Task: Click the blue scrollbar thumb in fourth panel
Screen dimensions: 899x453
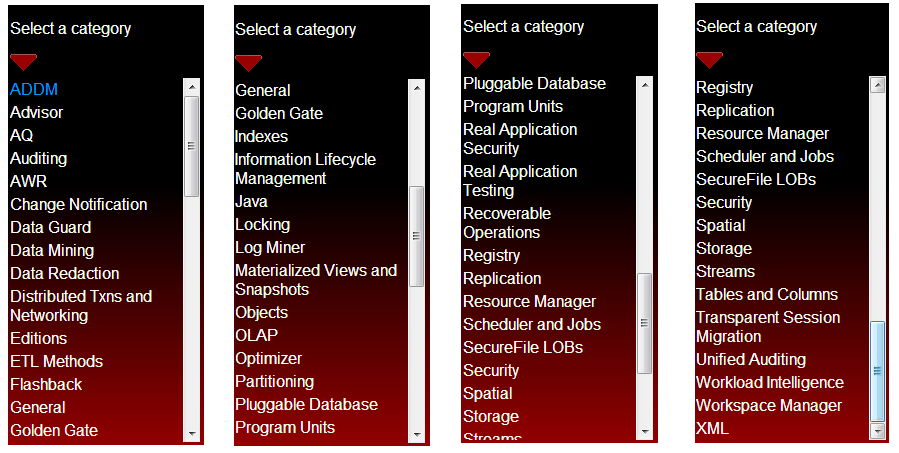Action: [x=877, y=371]
